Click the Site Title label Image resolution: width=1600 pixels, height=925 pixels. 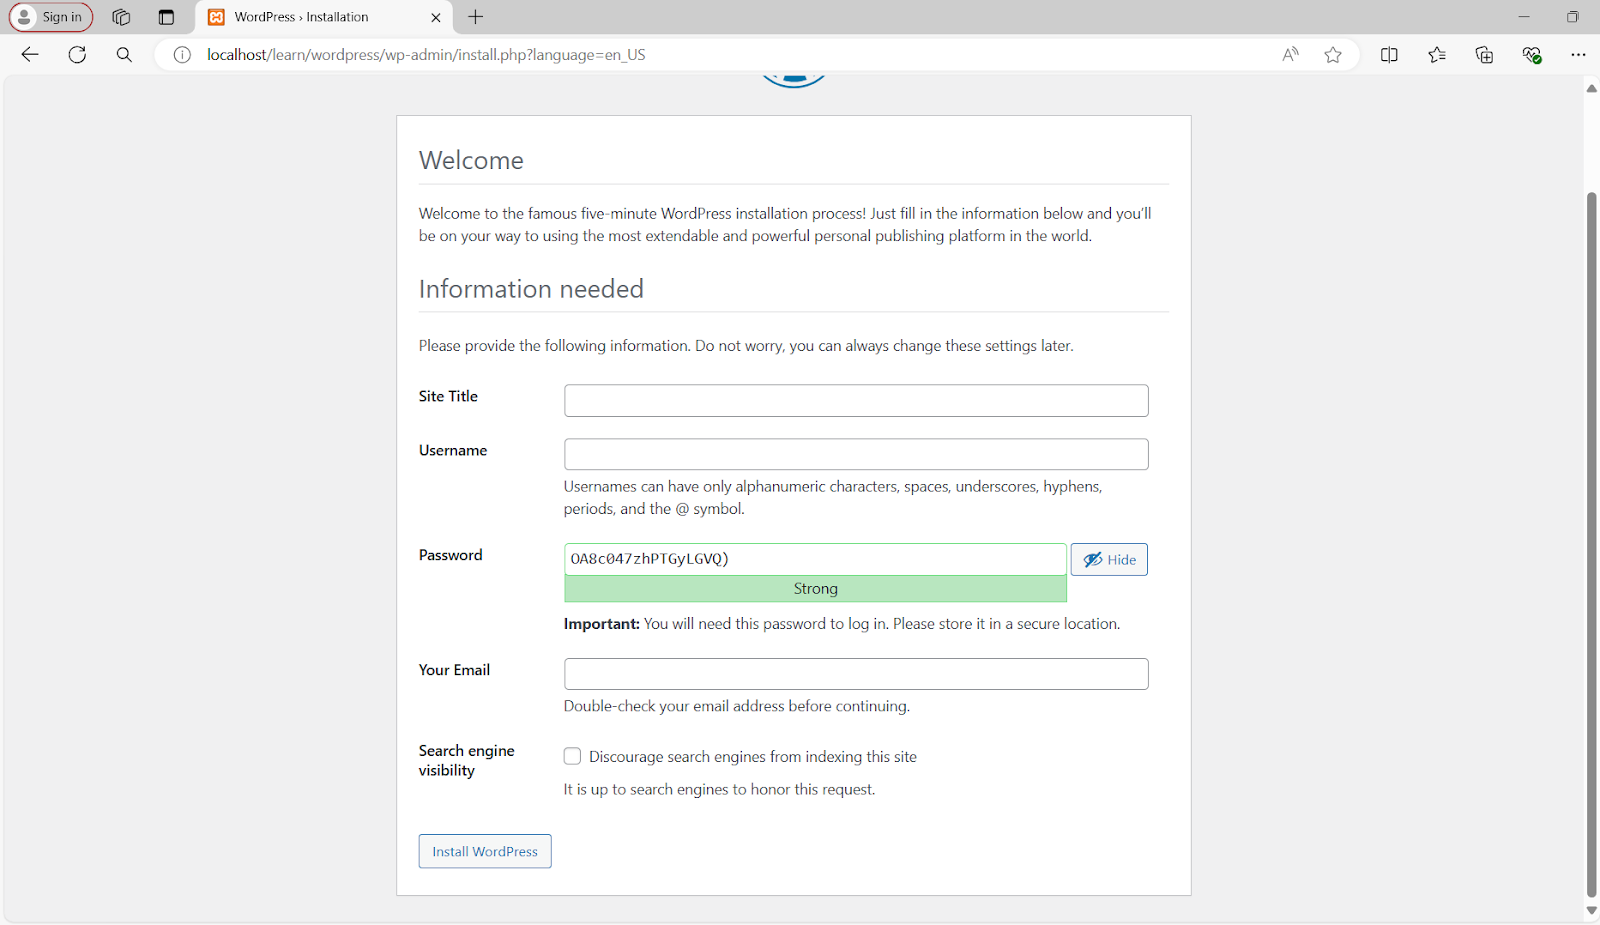click(448, 396)
